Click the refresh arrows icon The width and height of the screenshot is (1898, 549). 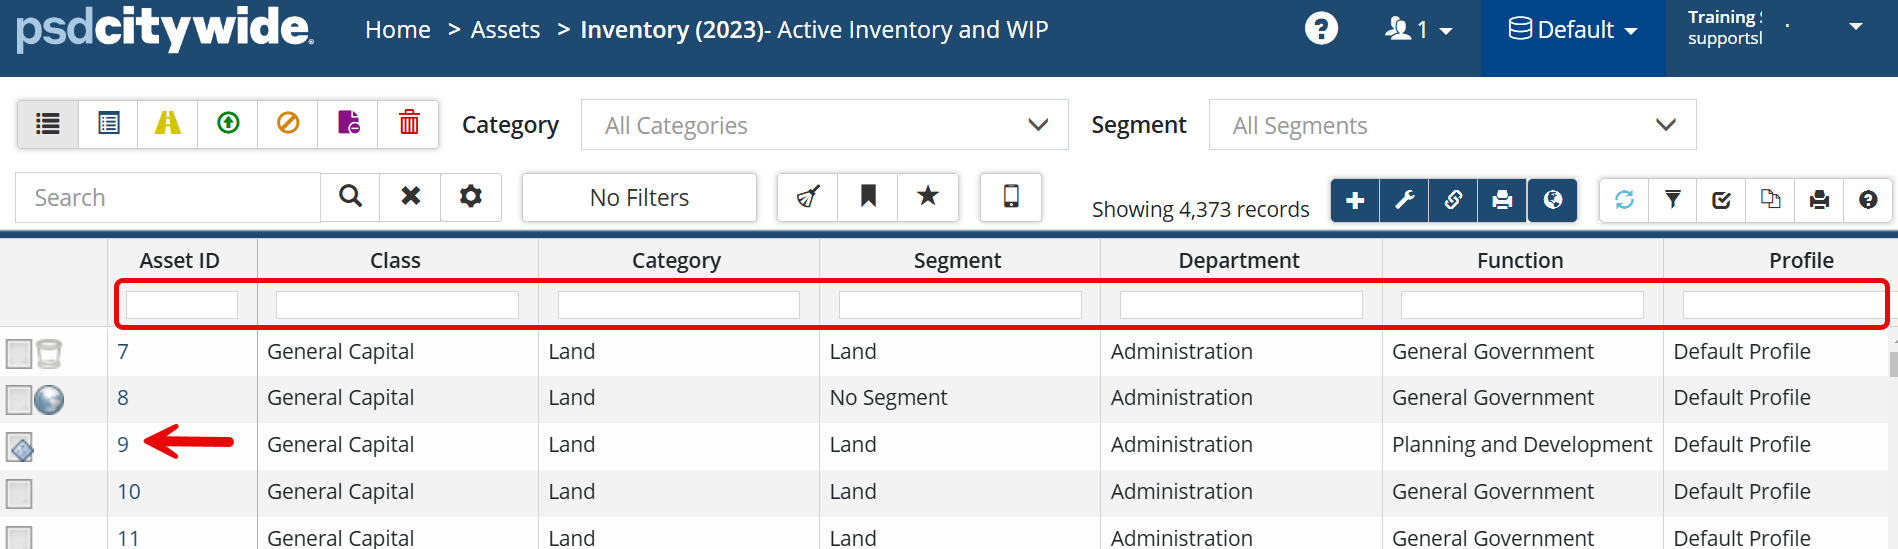[1624, 200]
